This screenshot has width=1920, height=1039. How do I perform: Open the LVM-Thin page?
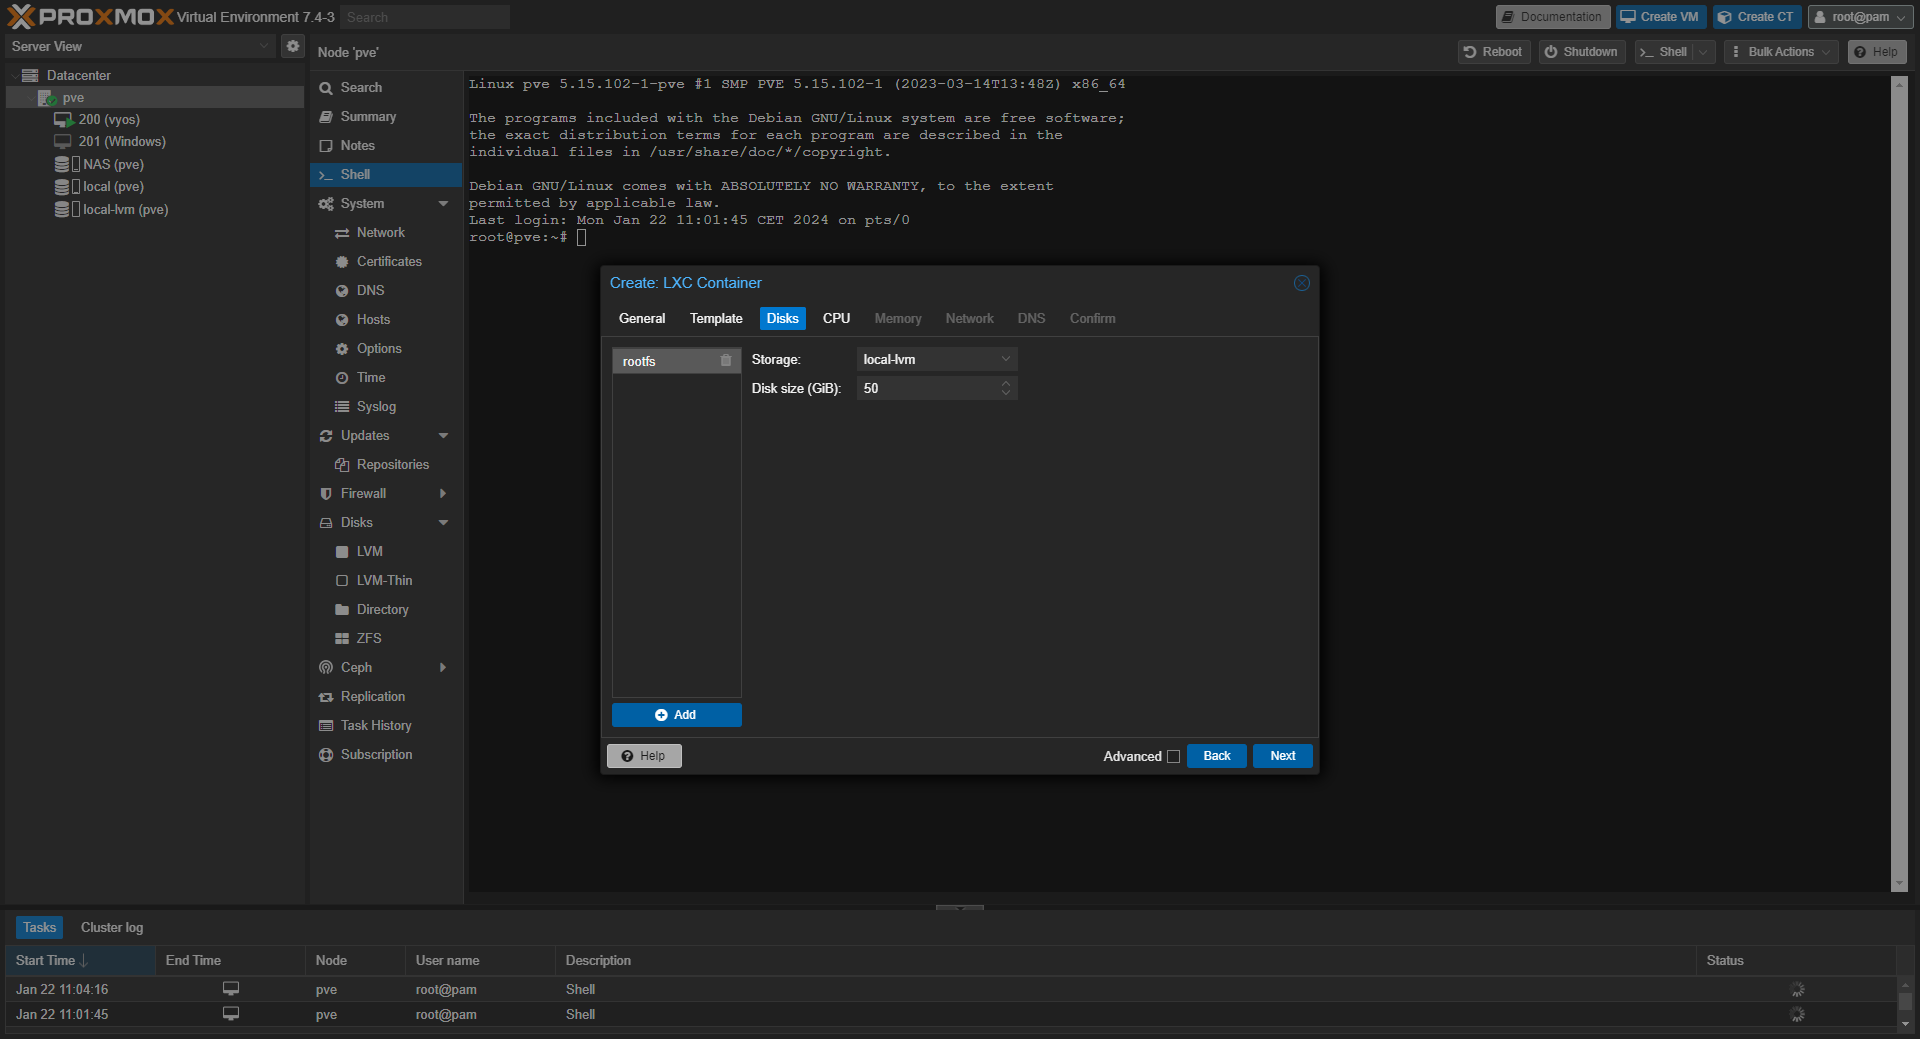pyautogui.click(x=386, y=580)
